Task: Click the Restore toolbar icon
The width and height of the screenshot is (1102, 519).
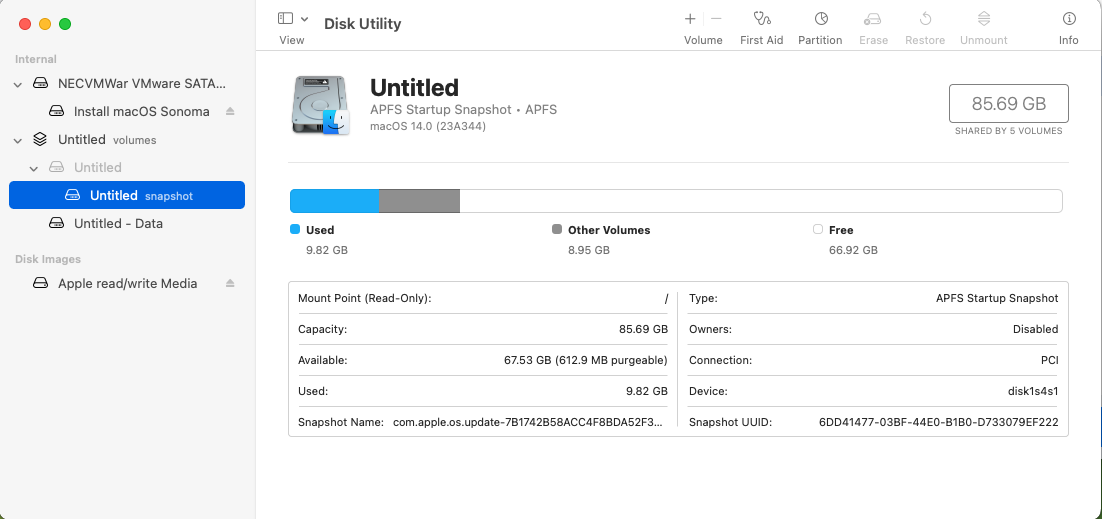Action: (x=925, y=19)
